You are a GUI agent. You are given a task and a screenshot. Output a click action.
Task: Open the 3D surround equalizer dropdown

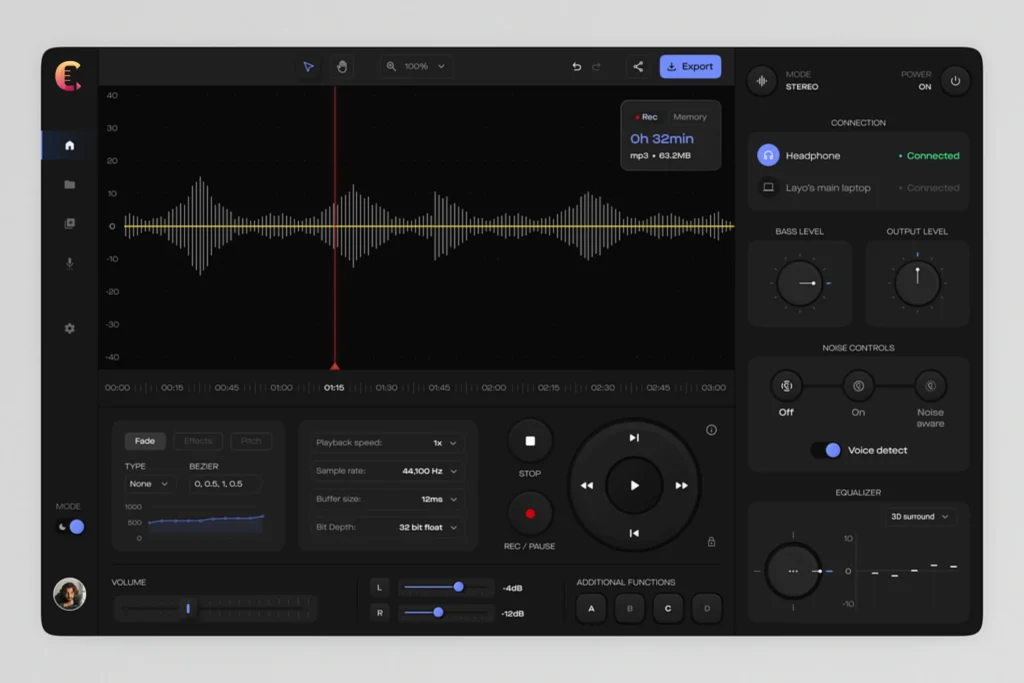918,517
